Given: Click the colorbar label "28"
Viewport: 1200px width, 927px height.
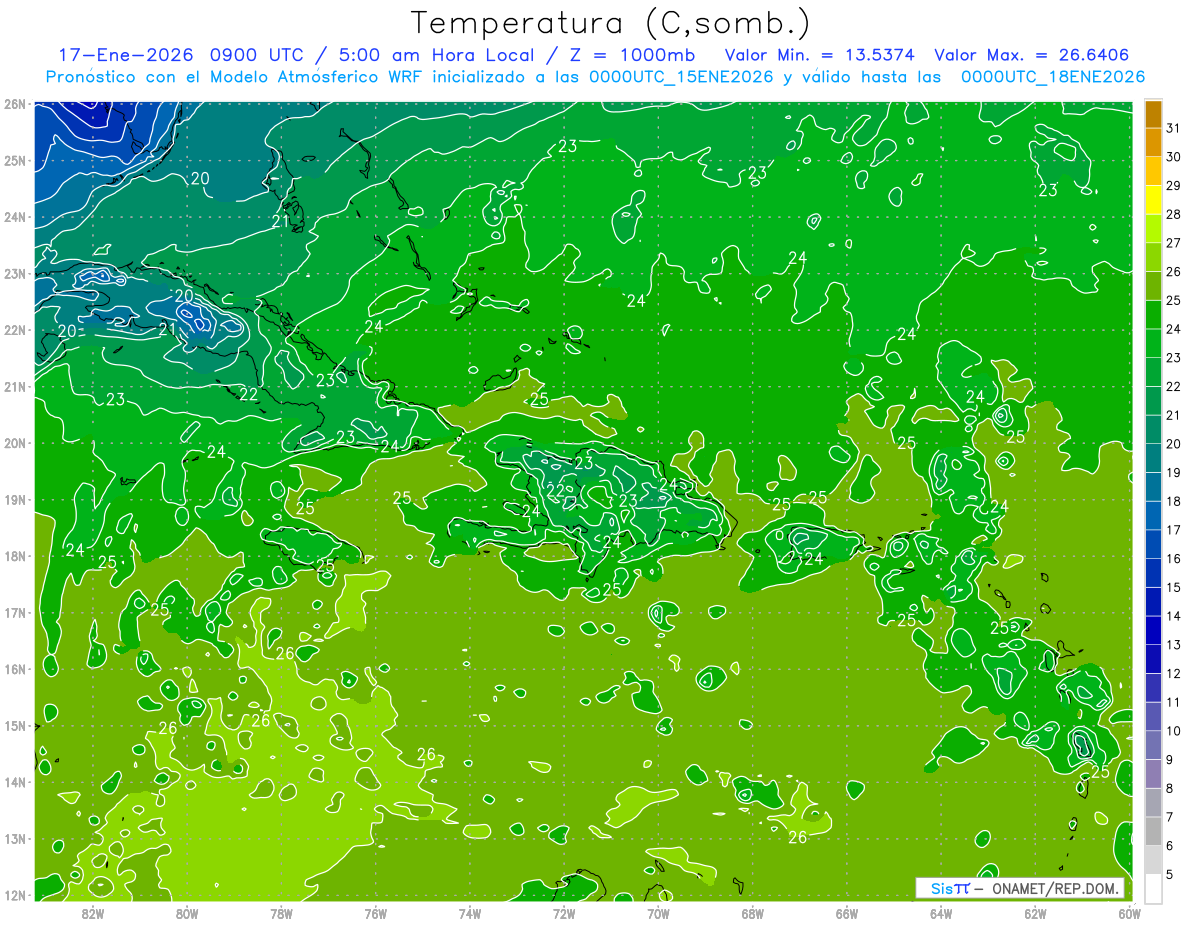Looking at the screenshot, I should click(1173, 214).
